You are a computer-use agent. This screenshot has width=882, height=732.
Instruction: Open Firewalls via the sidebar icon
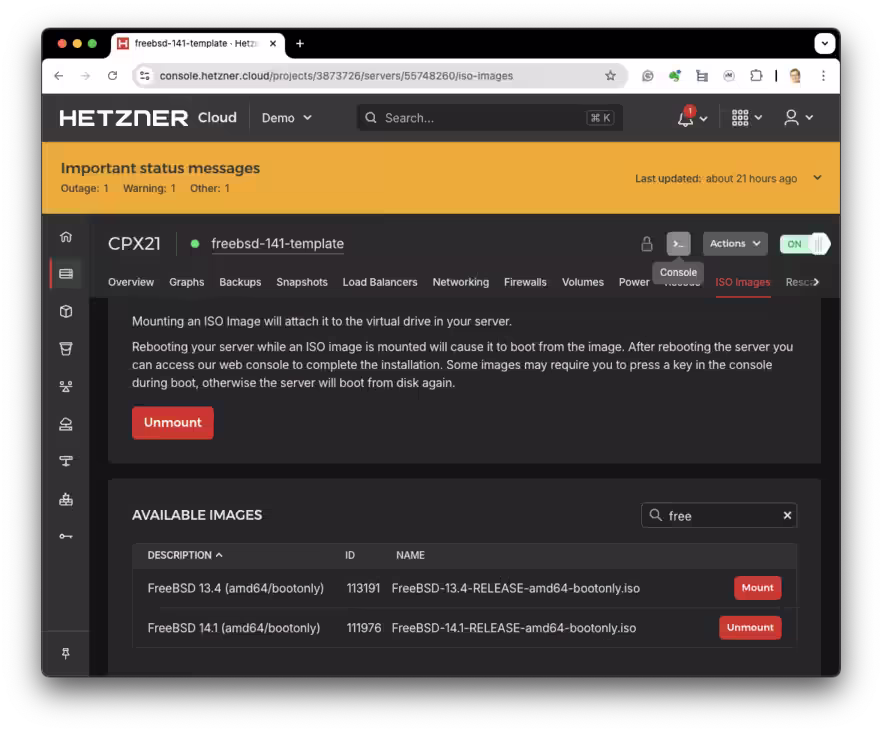click(x=66, y=499)
